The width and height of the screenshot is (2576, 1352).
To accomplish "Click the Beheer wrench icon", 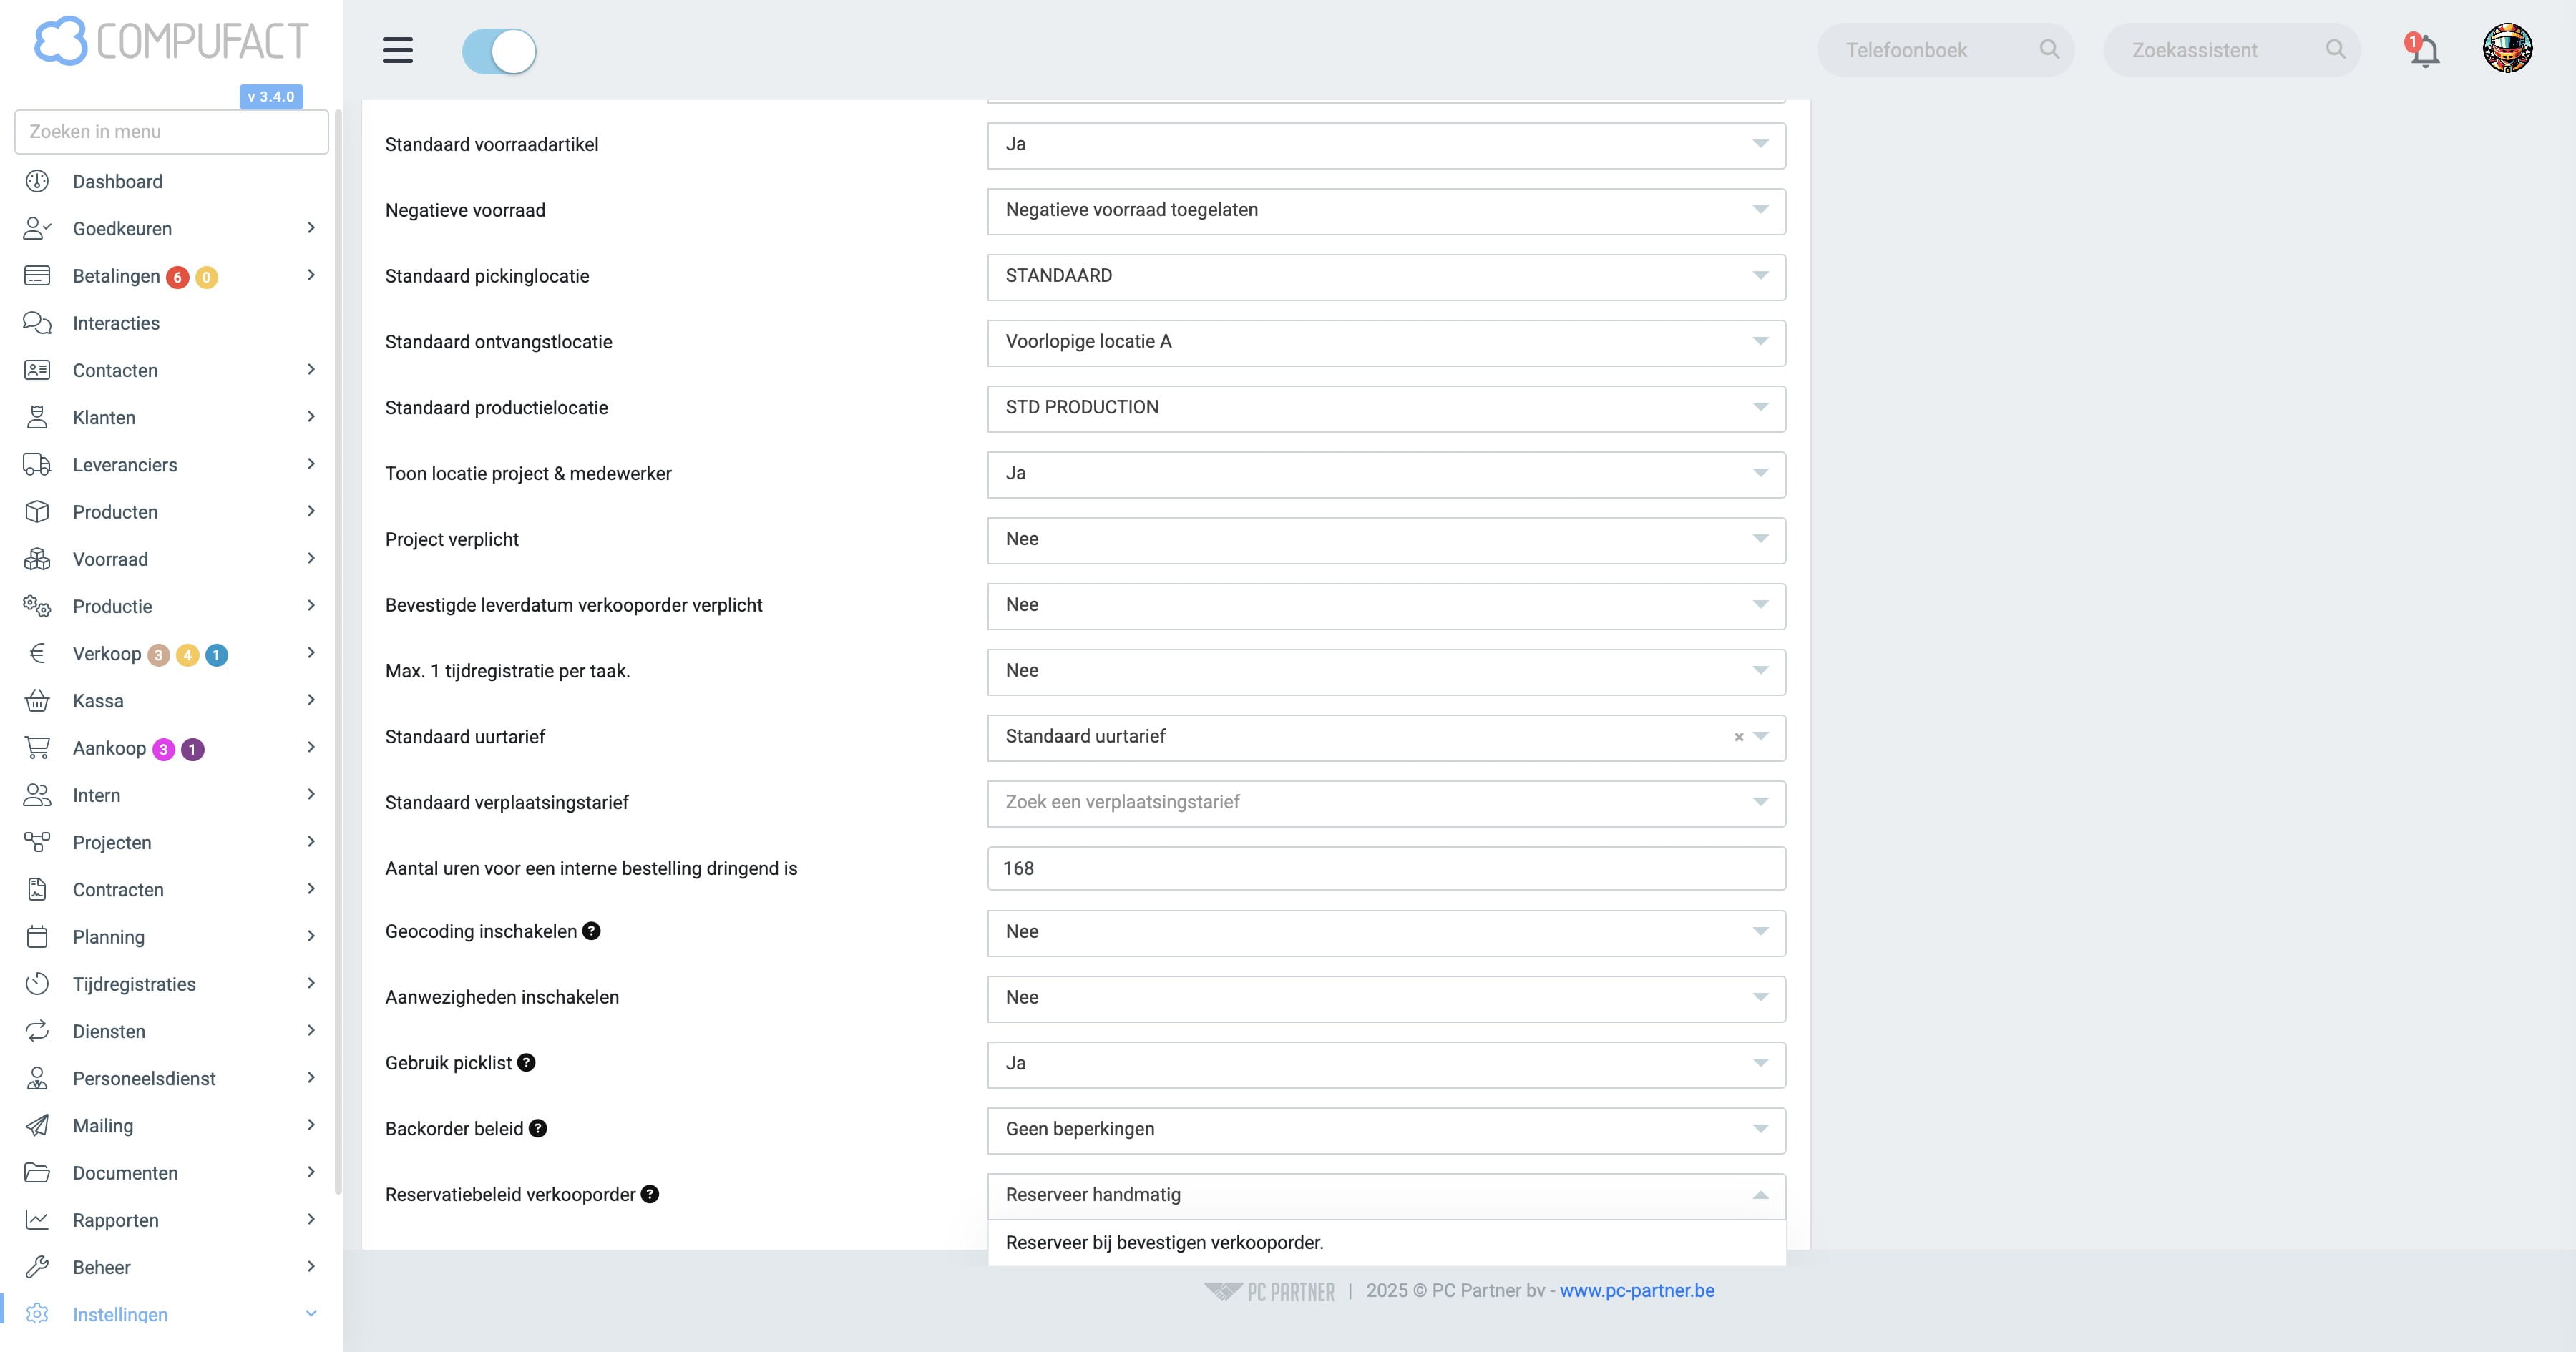I will click(37, 1267).
